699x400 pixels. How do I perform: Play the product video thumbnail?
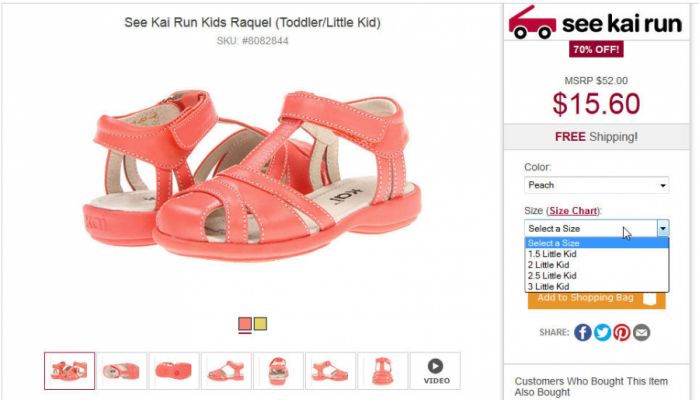click(435, 370)
